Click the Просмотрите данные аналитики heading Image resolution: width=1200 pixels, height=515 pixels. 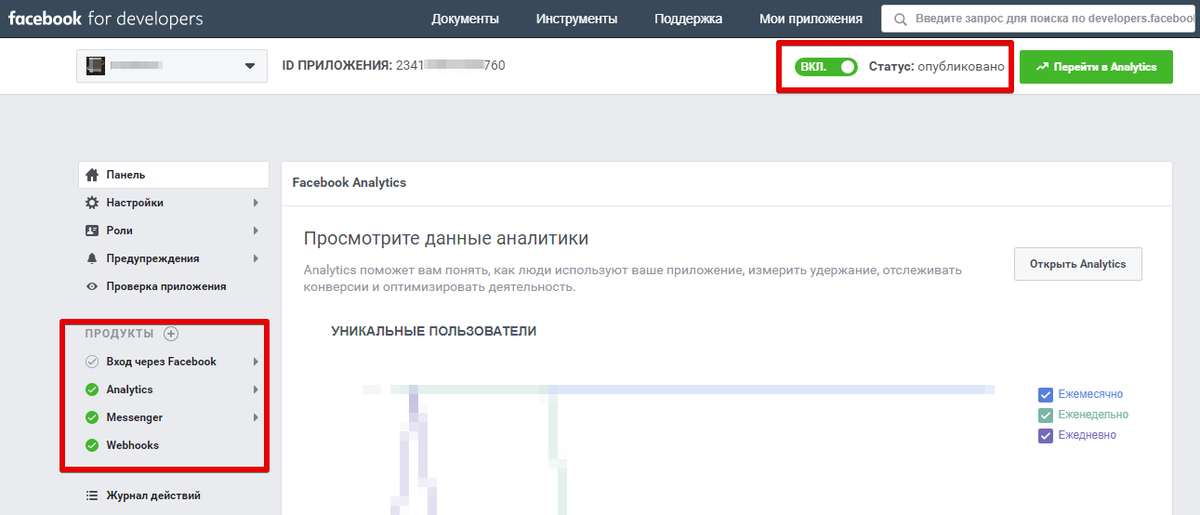[x=446, y=239]
